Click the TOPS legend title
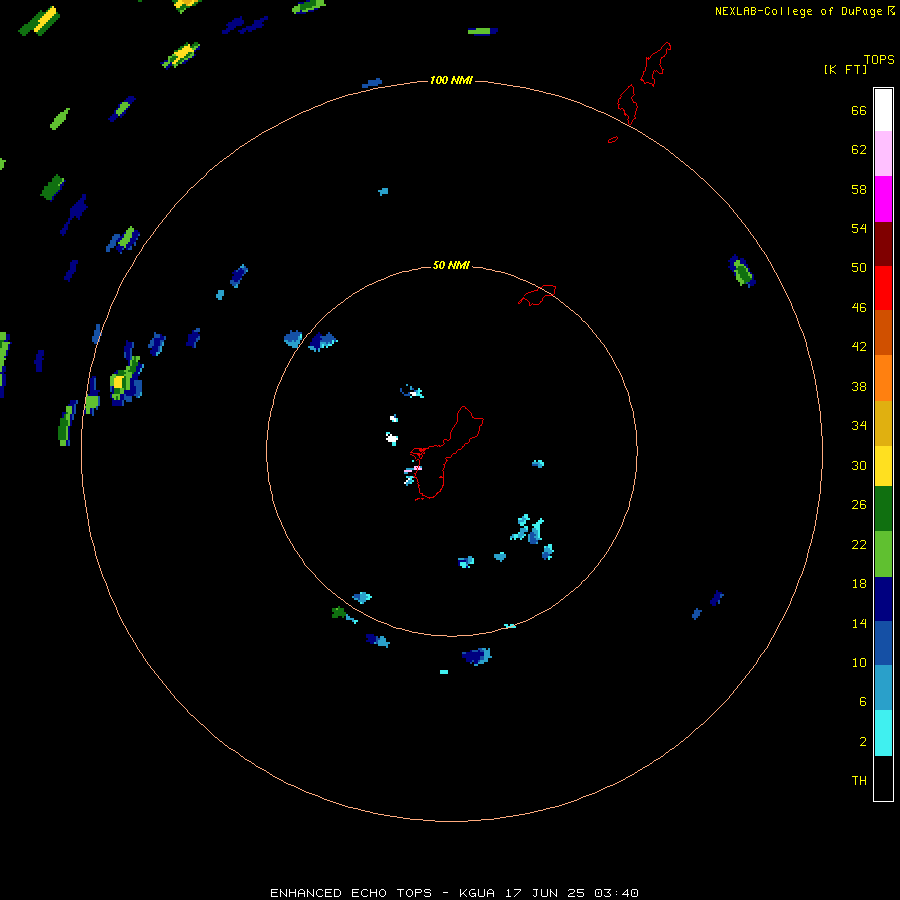Screen dimensions: 900x900 pyautogui.click(x=879, y=60)
